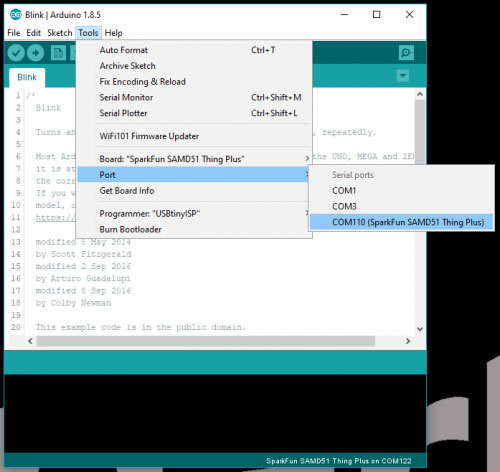Click the editor scroll down arrow

pos(420,329)
